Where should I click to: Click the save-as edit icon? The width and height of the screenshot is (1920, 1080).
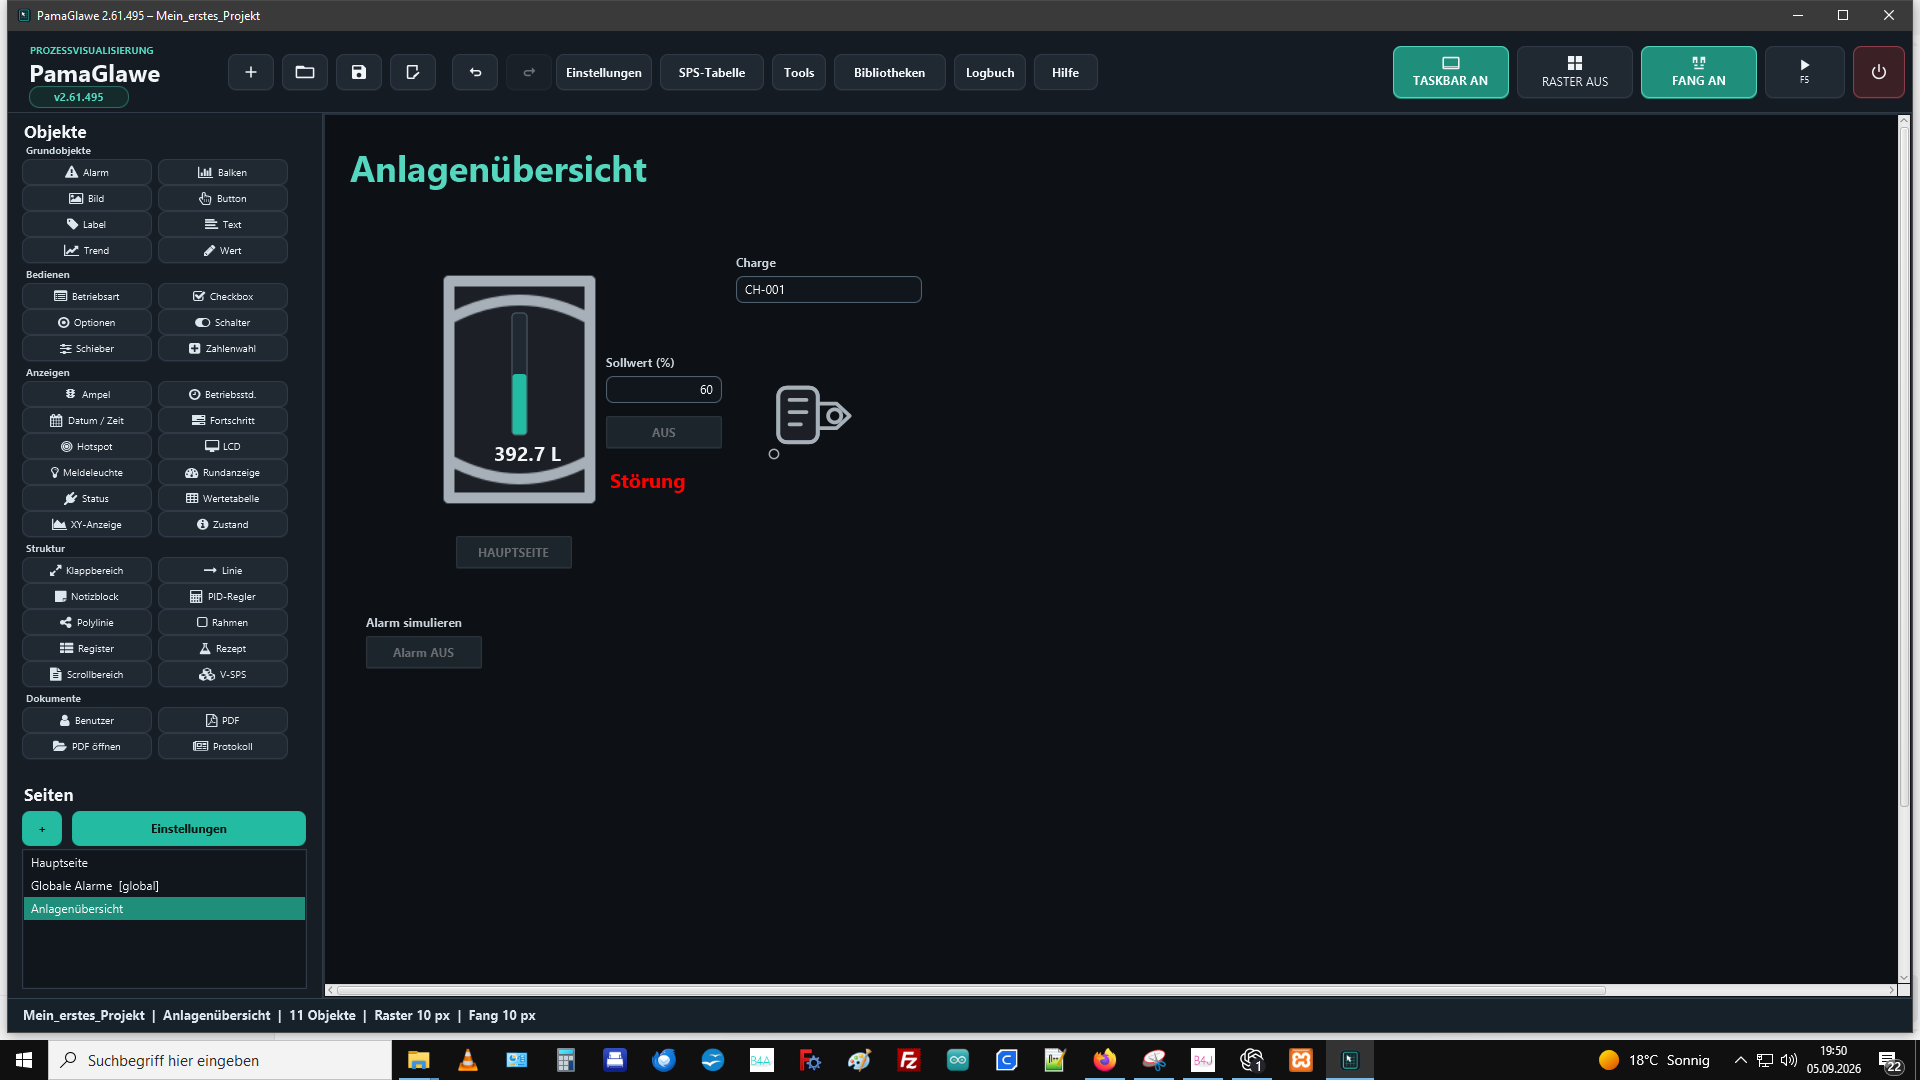click(x=413, y=72)
